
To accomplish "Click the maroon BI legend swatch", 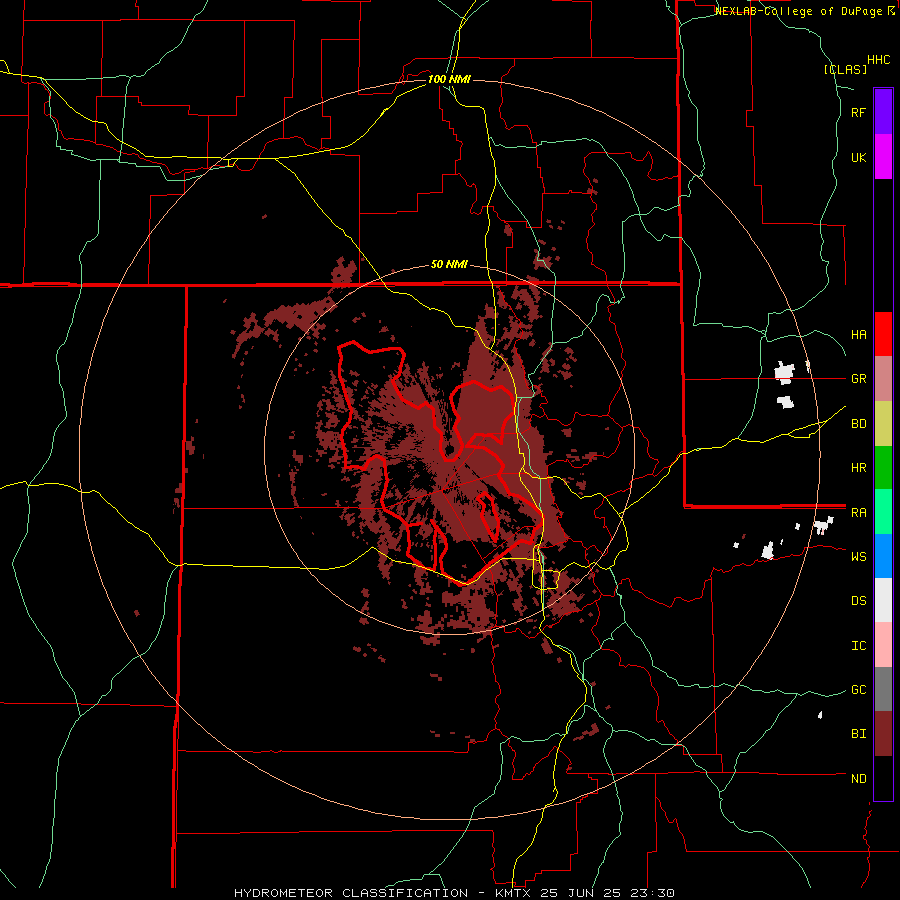I will coord(883,734).
